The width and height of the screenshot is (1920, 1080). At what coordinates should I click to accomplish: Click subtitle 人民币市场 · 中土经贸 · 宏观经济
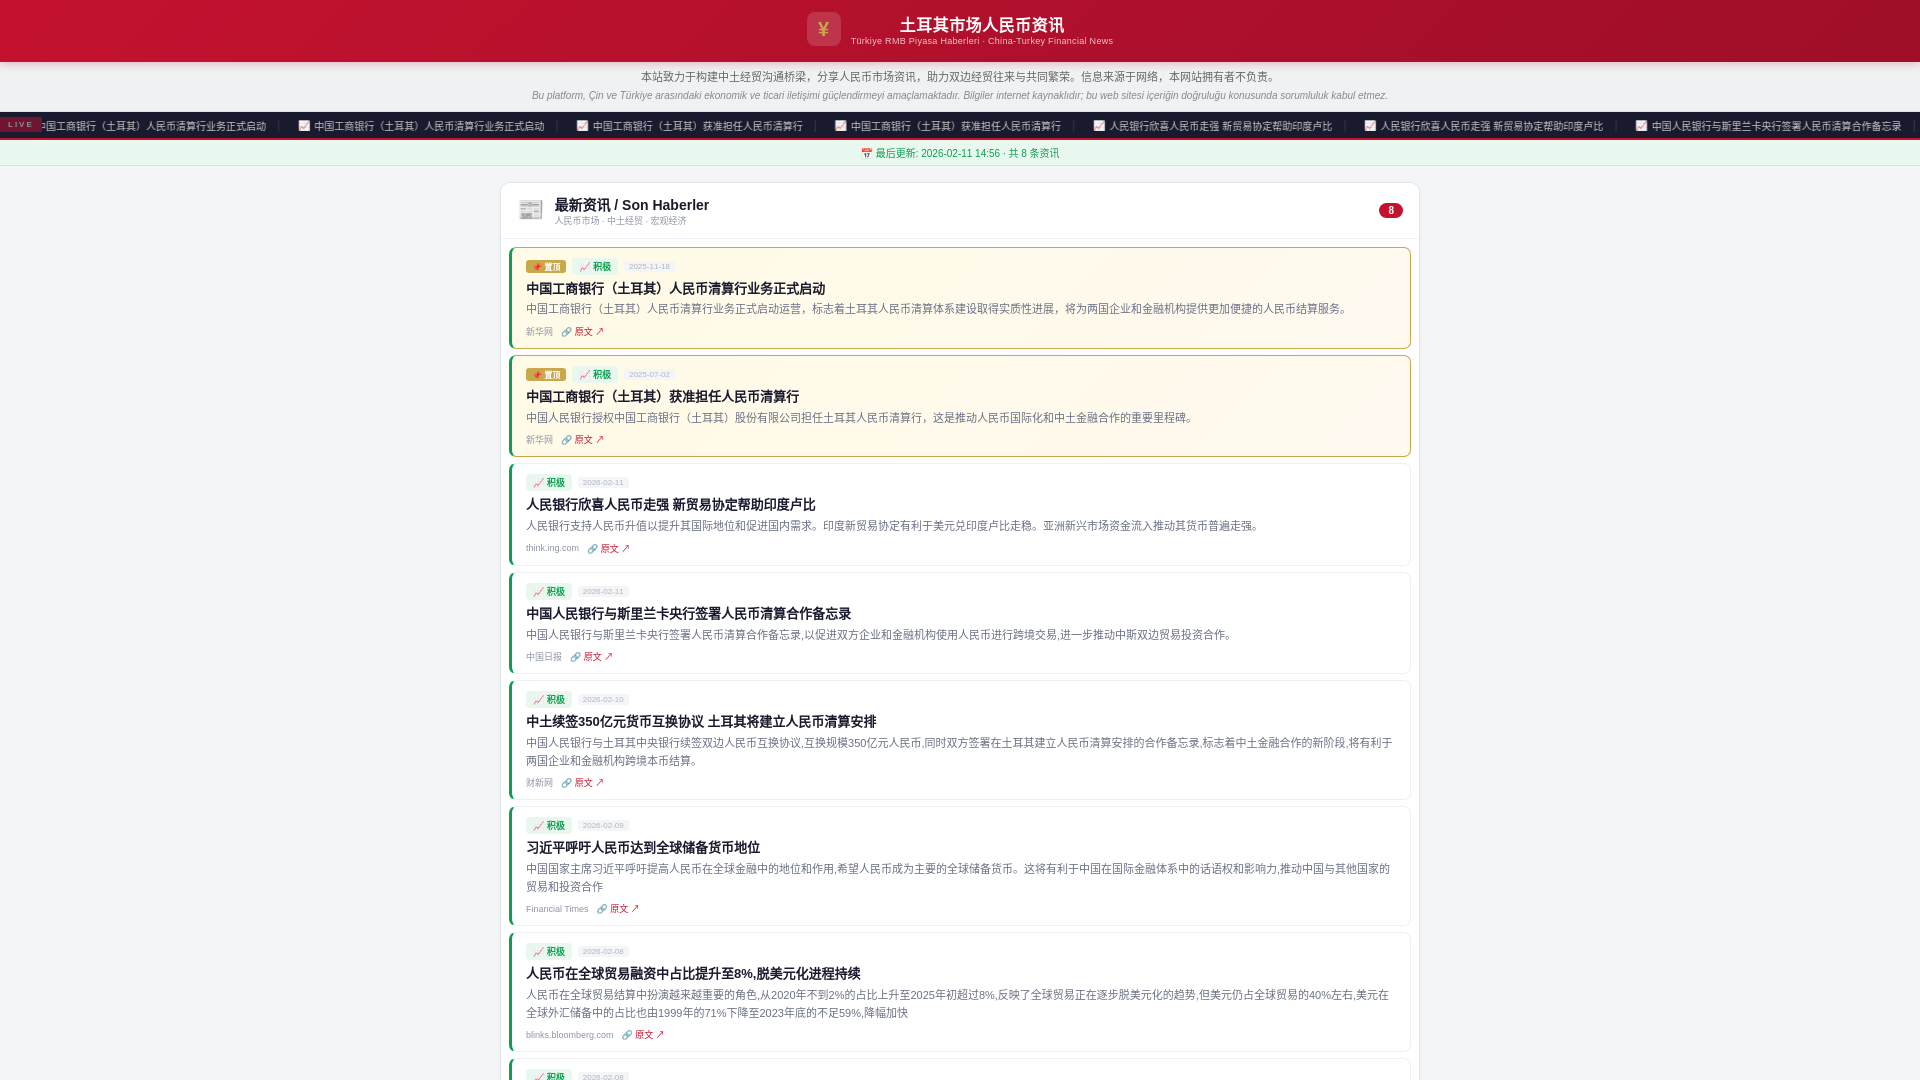[x=620, y=221]
